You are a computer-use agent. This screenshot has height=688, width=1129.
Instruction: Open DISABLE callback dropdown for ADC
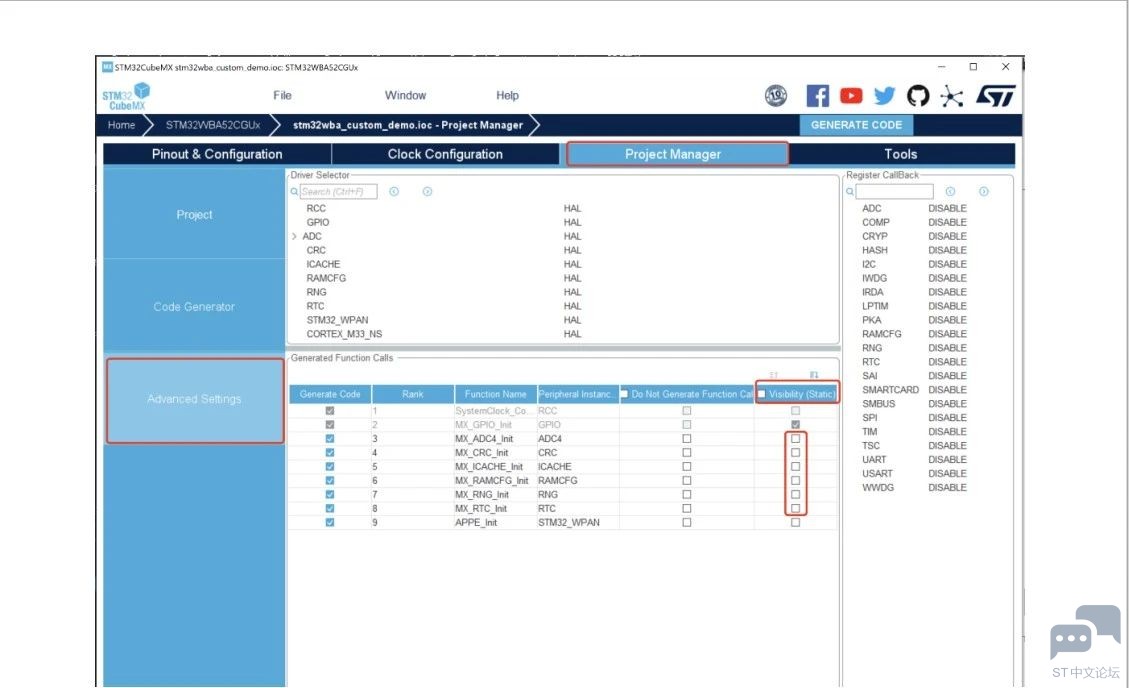point(947,209)
